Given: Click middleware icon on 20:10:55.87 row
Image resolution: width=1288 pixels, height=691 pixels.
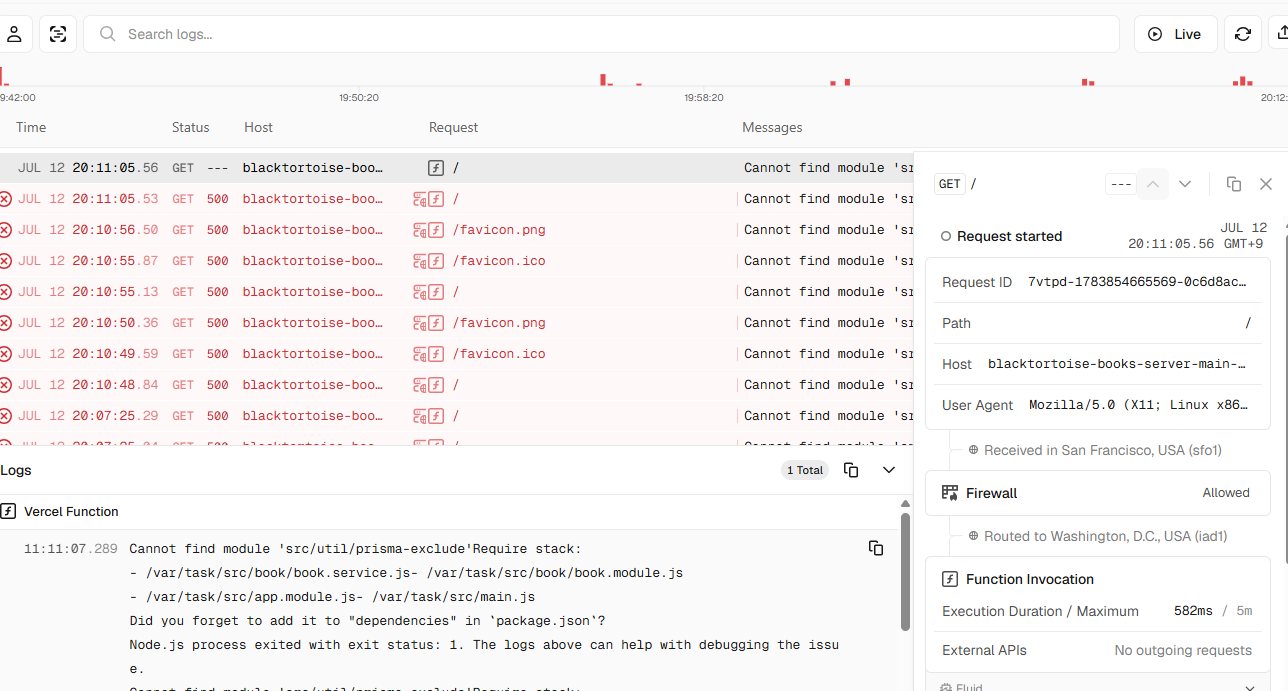Looking at the screenshot, I should pyautogui.click(x=421, y=261).
